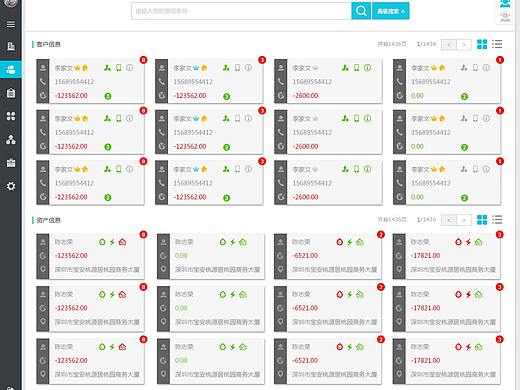The image size is (520, 390).
Task: Click the 1/1436 page indicator in 客户信息
Action: 426,44
